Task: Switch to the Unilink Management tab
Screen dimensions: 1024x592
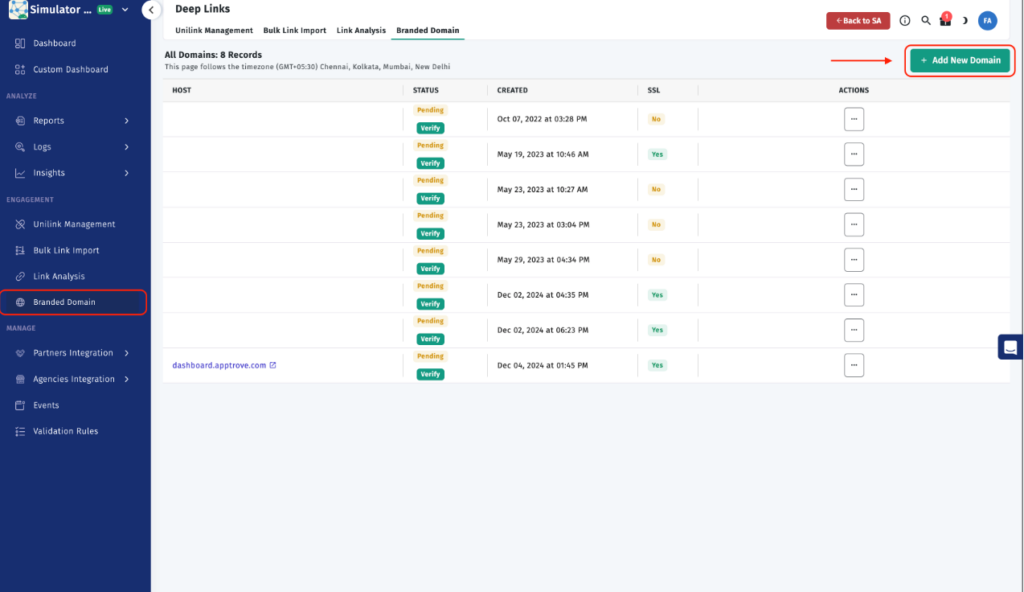Action: click(x=214, y=31)
